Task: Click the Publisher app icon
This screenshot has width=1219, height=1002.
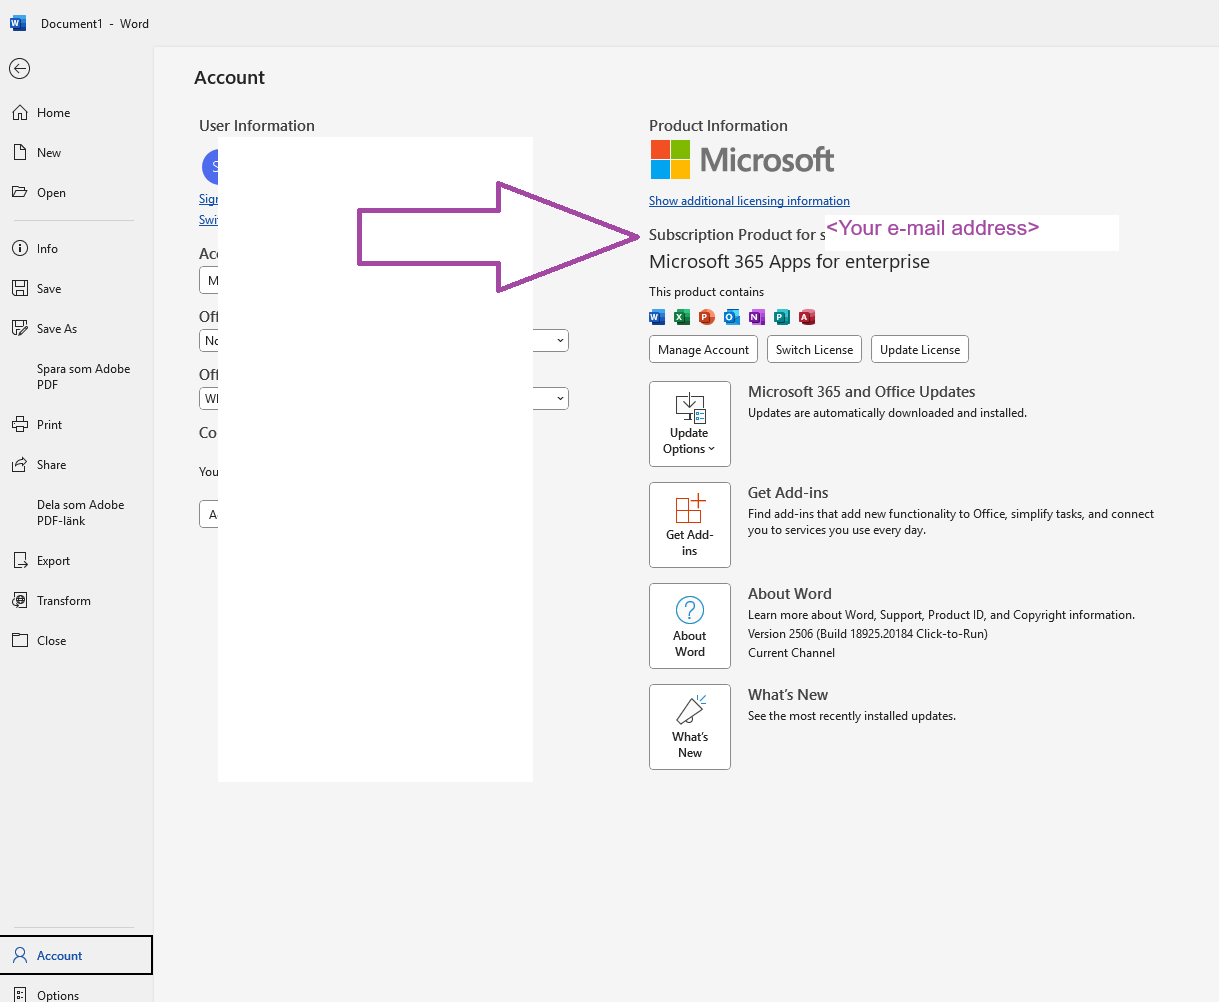Action: (x=782, y=317)
